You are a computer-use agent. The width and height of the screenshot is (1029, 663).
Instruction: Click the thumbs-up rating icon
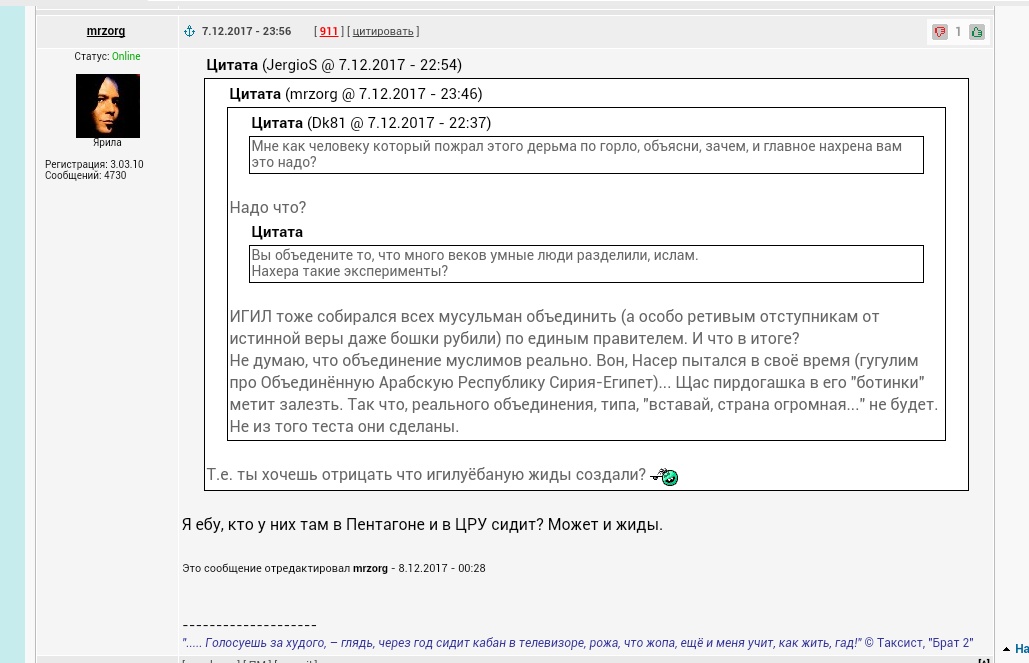coord(976,32)
